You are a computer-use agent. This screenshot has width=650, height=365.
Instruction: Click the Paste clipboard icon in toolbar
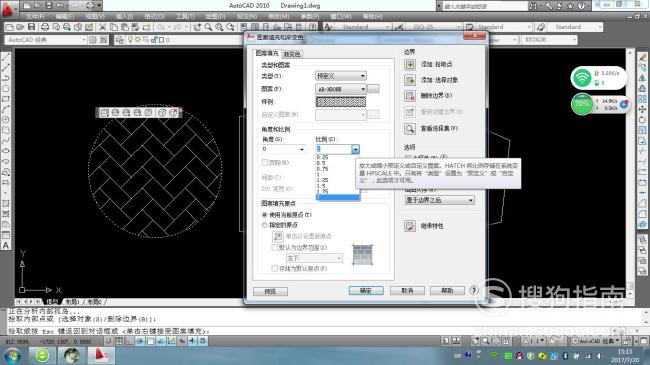[x=124, y=27]
